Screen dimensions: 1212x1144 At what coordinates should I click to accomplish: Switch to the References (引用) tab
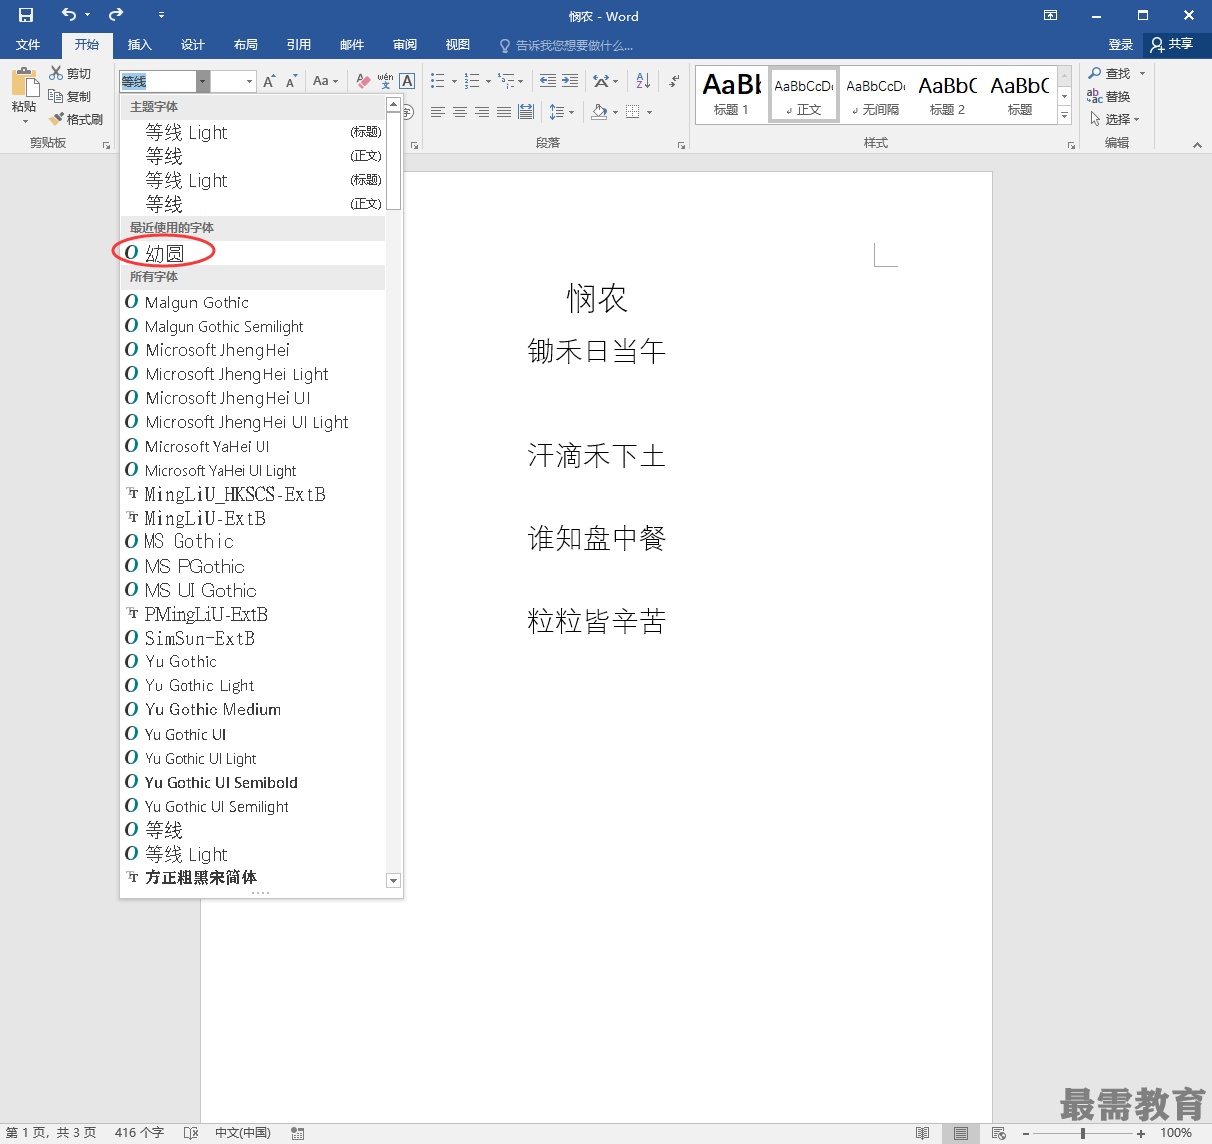tap(299, 45)
